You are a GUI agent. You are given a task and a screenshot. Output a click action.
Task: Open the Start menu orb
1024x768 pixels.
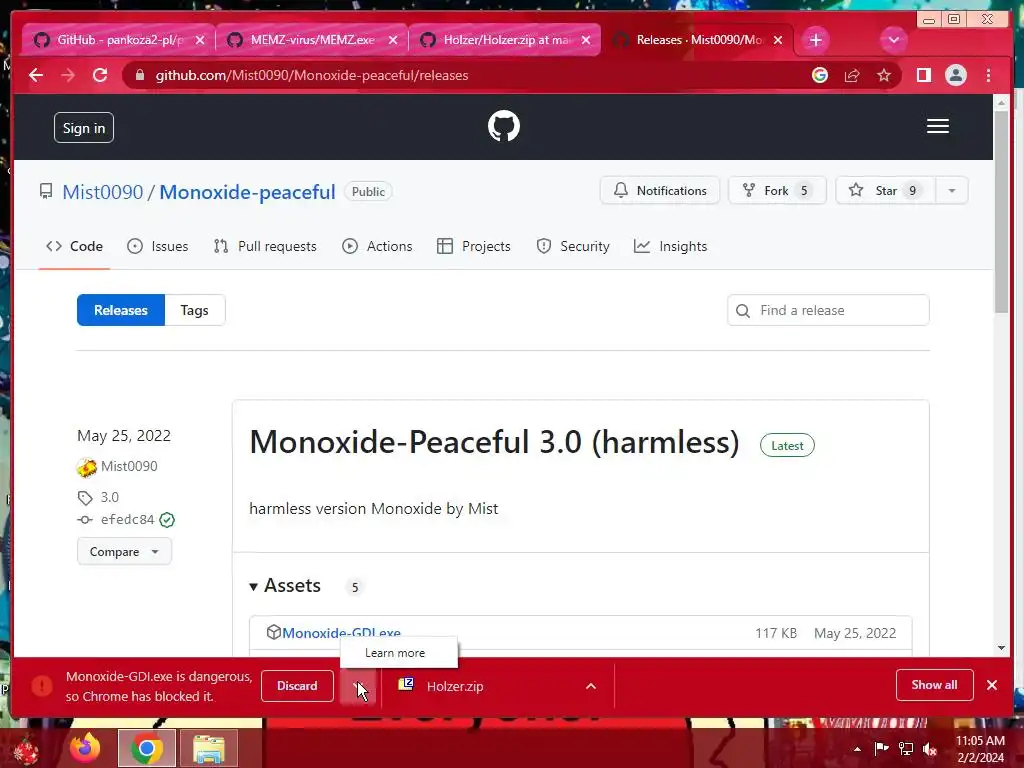pos(26,749)
